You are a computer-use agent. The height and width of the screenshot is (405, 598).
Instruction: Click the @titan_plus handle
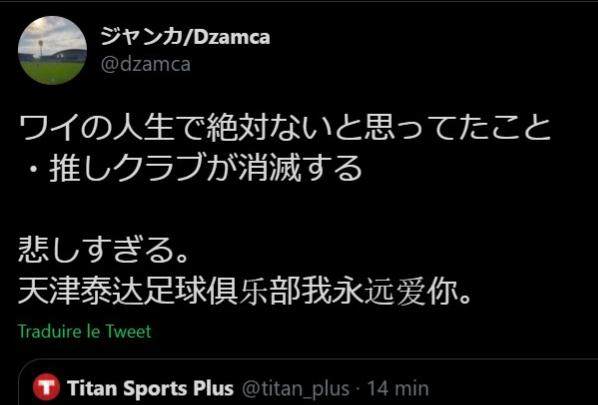coord(296,389)
